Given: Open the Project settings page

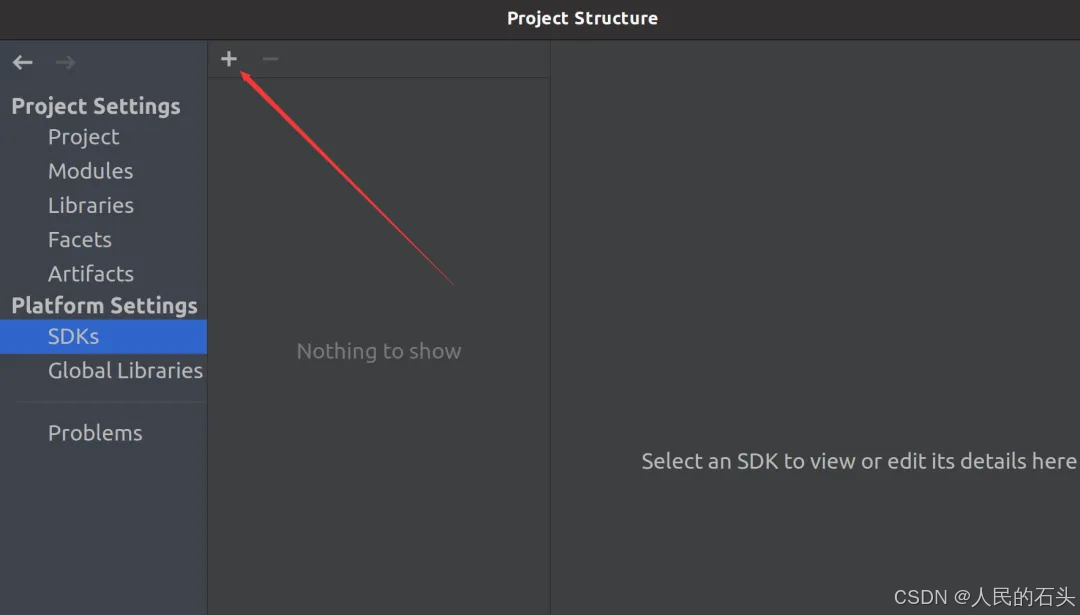Looking at the screenshot, I should 83,137.
